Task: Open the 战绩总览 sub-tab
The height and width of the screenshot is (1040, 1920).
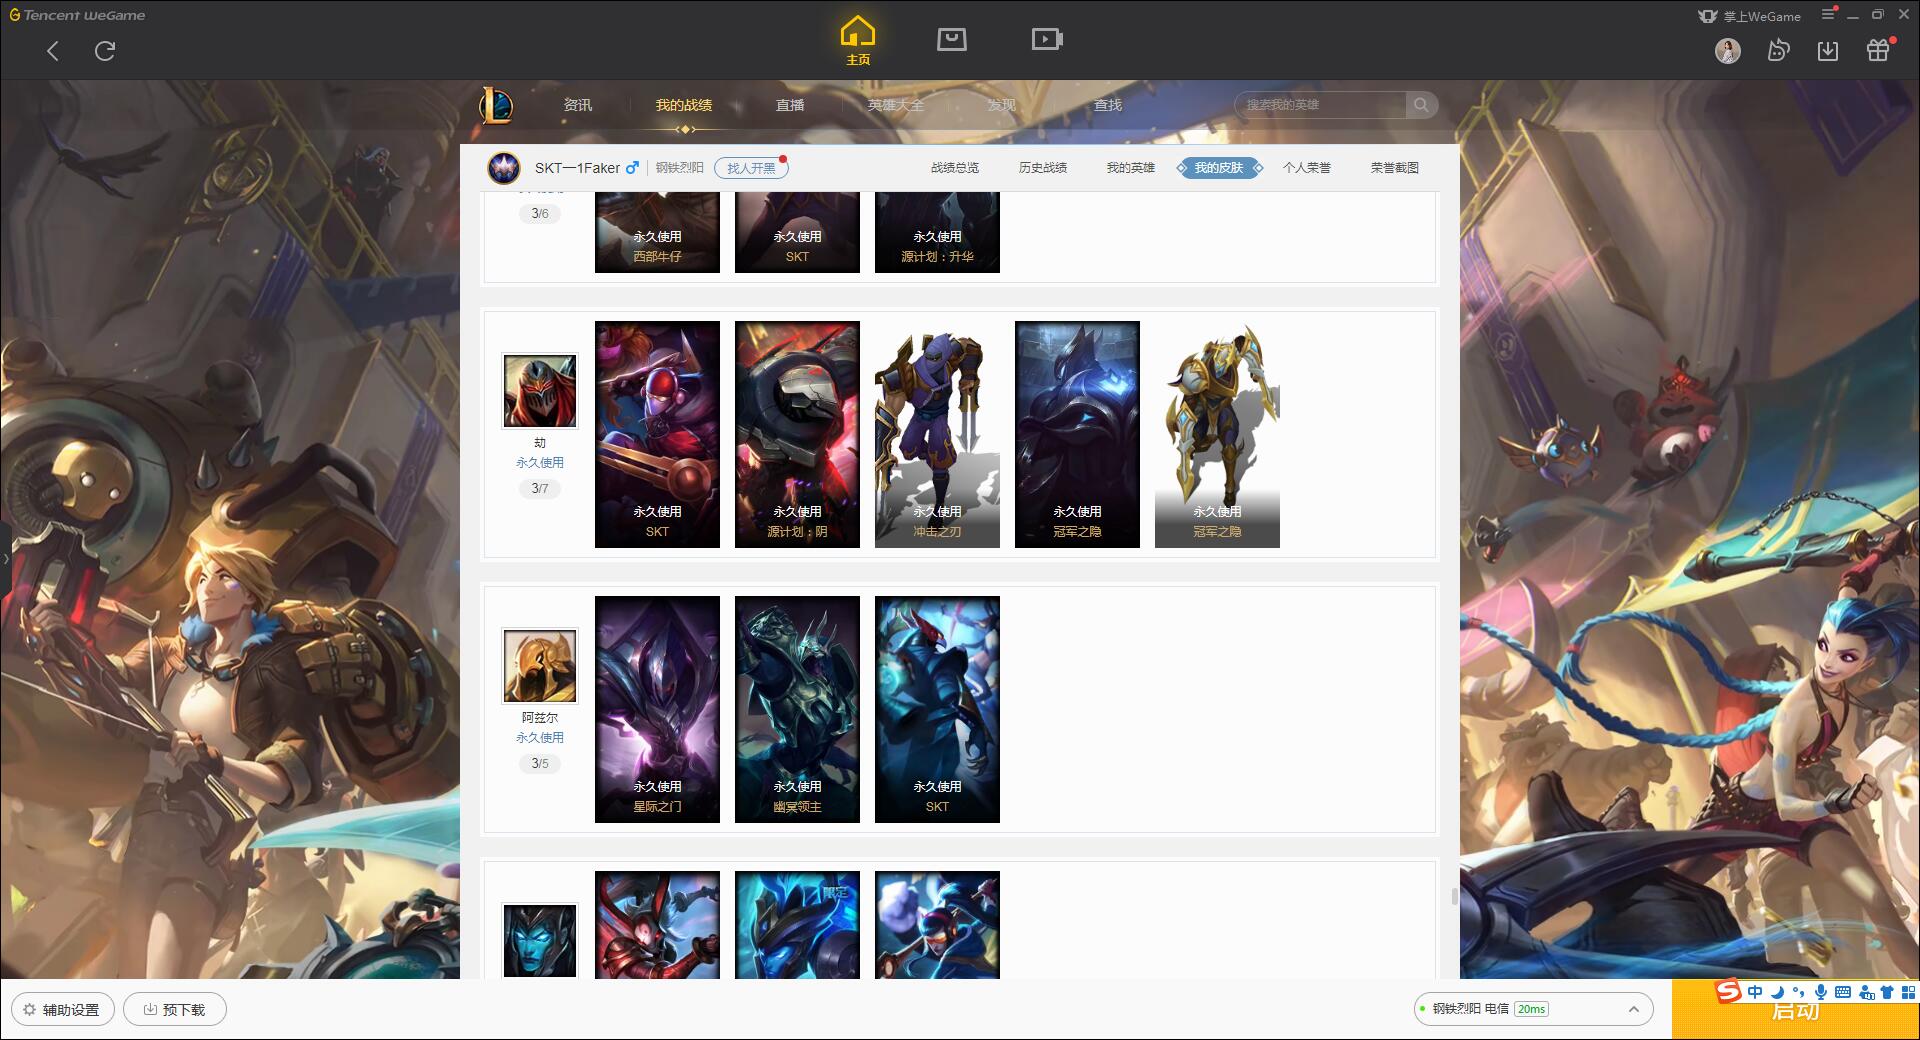Action: click(955, 168)
